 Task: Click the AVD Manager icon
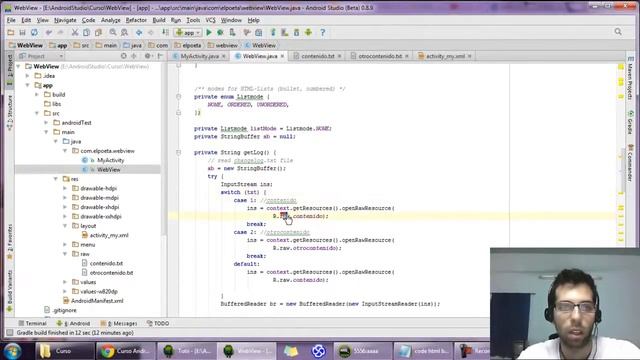click(285, 32)
